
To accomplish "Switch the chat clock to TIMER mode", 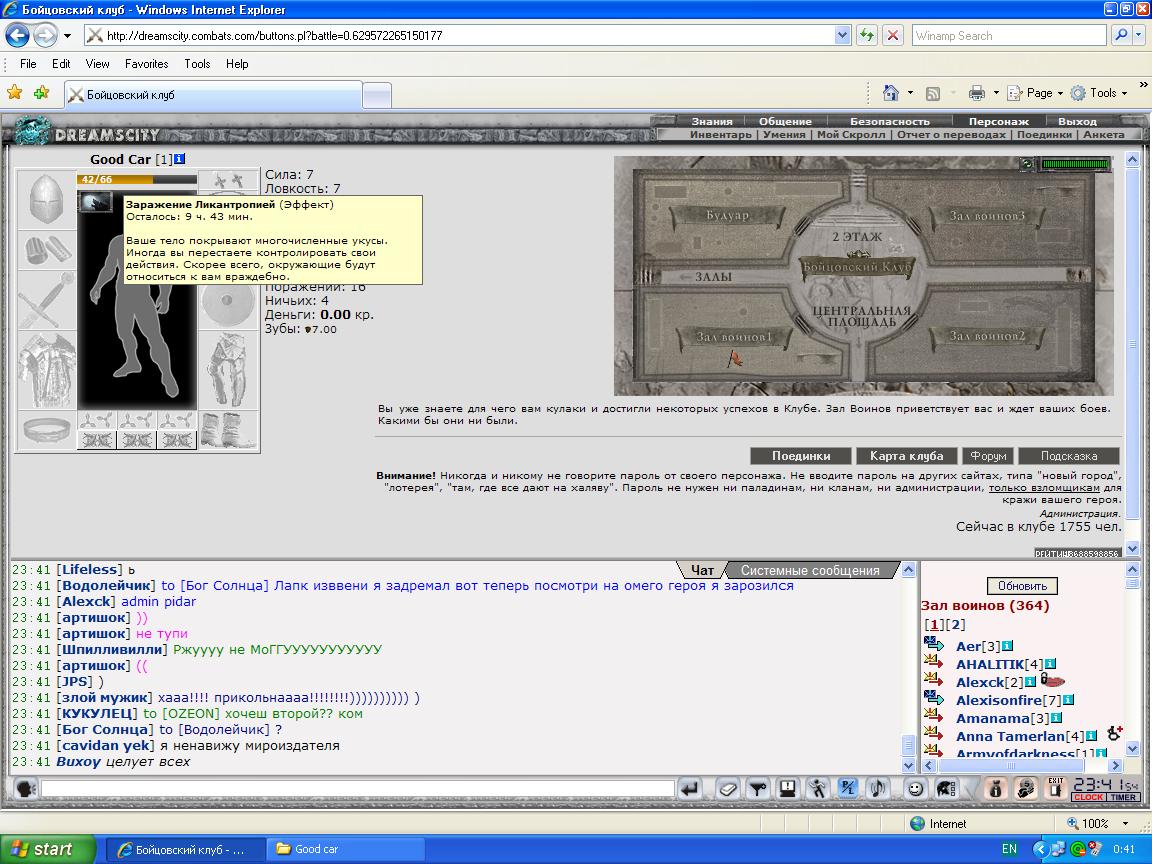I will (1124, 797).
